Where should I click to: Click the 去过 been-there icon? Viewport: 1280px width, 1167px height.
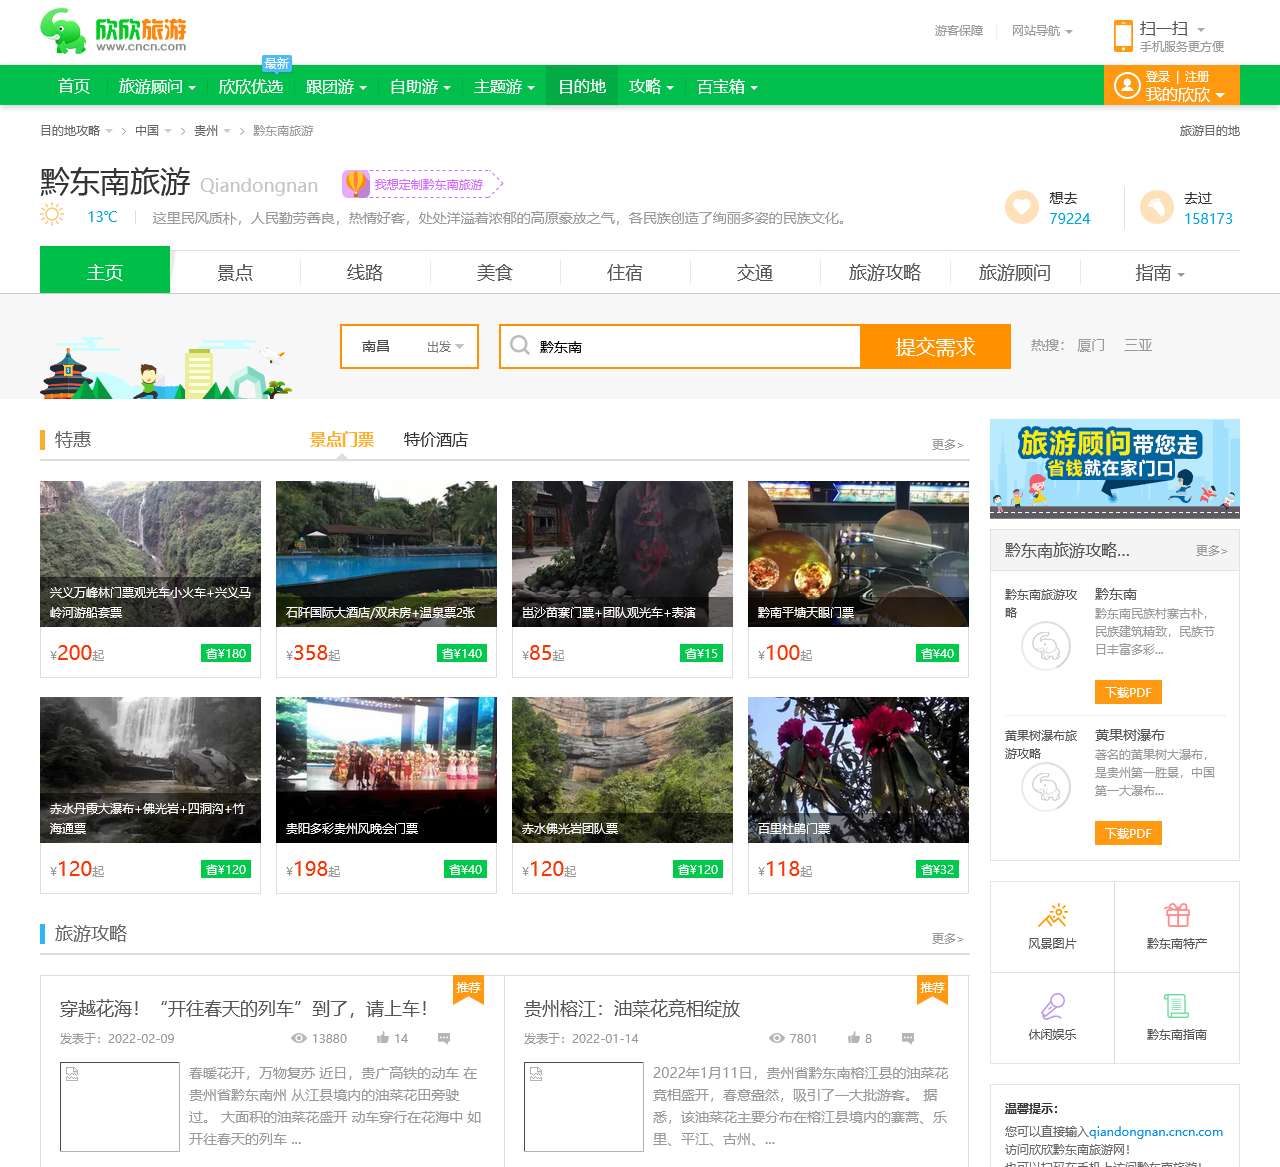[x=1157, y=207]
